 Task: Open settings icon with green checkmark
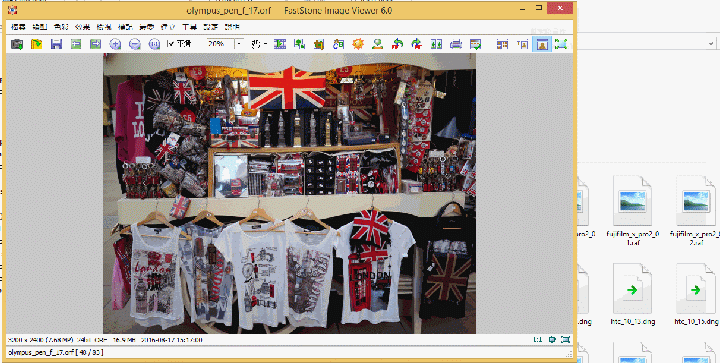coord(475,44)
